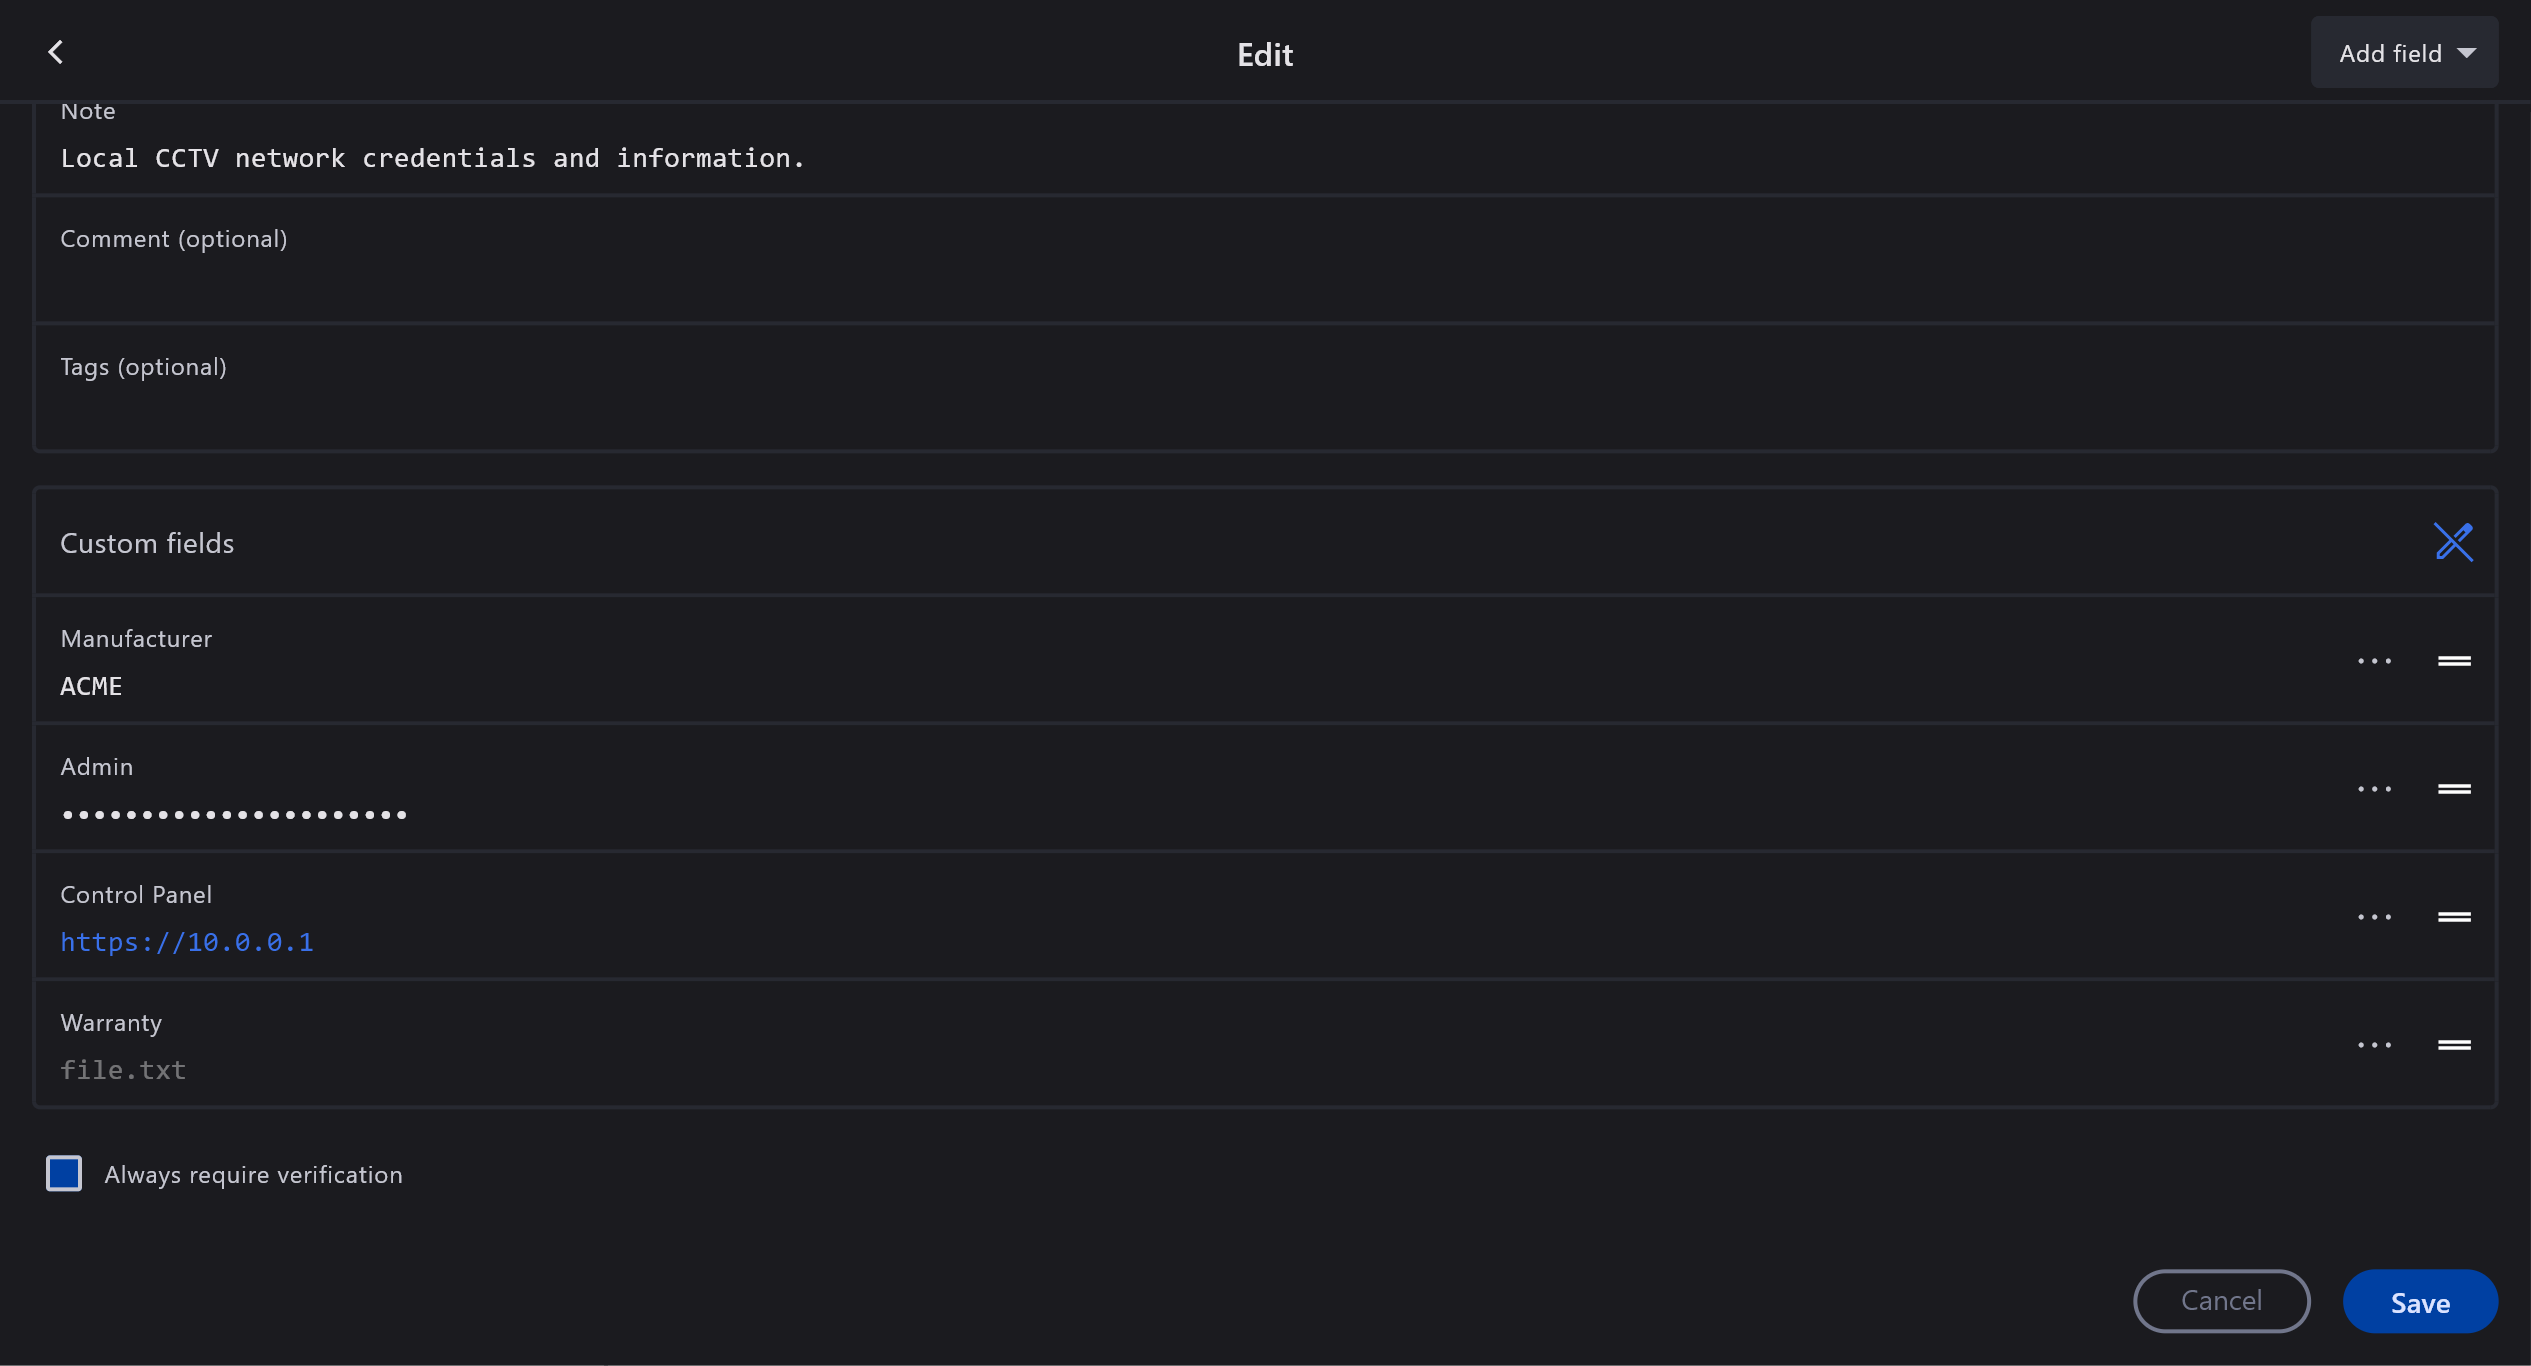This screenshot has height=1366, width=2531.
Task: Grab the Warranty field reorder handle
Action: (2454, 1045)
